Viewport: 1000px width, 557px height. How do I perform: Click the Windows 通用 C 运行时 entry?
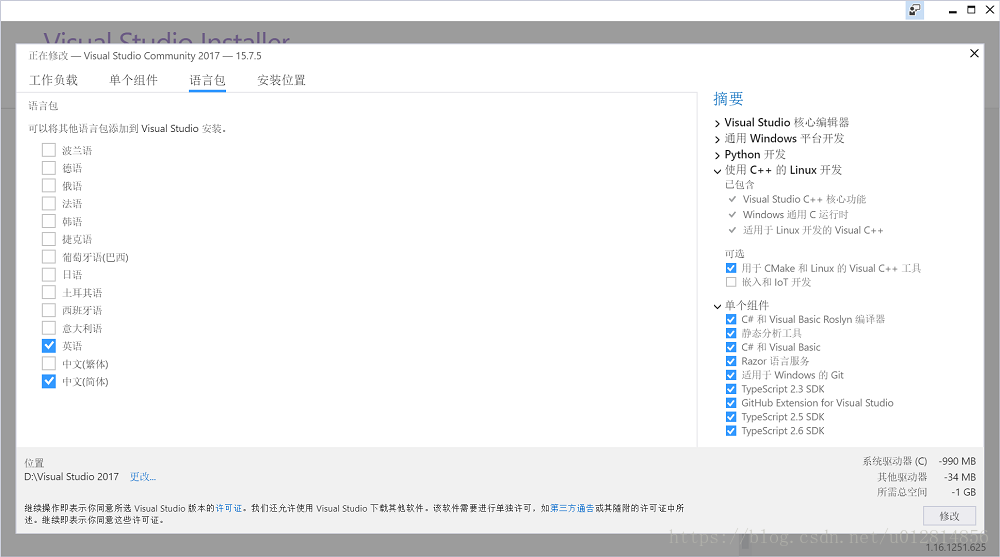pos(795,214)
